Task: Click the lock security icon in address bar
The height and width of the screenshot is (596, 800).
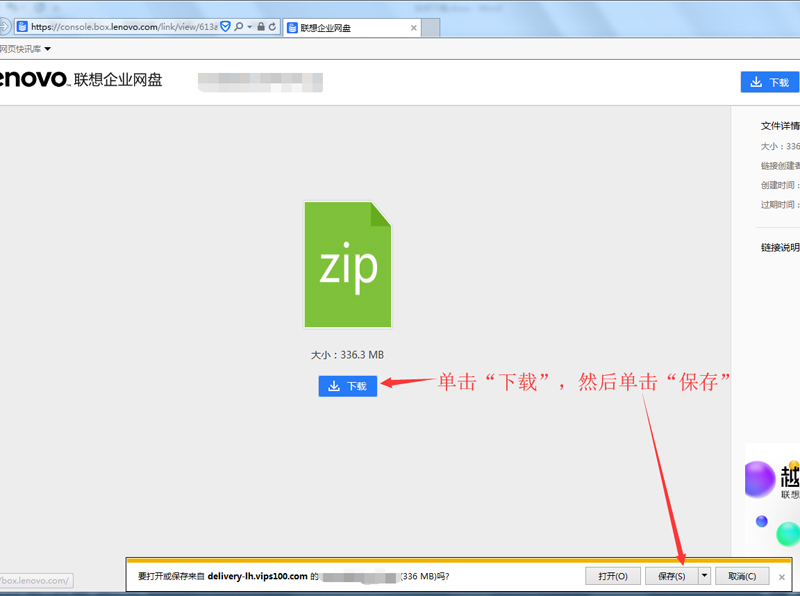Action: tap(260, 27)
